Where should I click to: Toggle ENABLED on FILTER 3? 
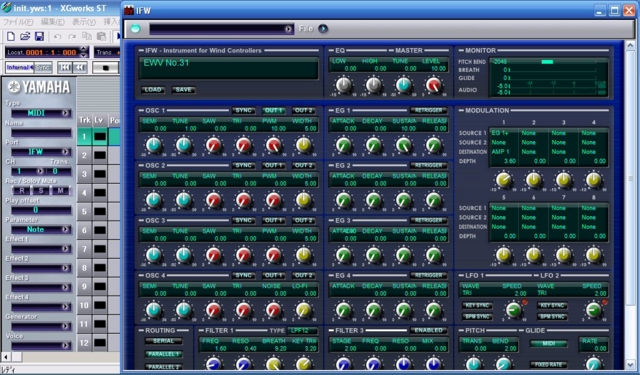tap(429, 330)
